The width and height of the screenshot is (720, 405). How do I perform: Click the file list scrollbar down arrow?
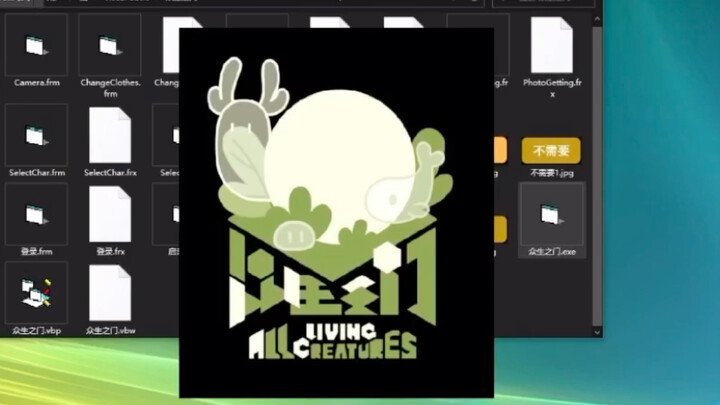[x=597, y=332]
